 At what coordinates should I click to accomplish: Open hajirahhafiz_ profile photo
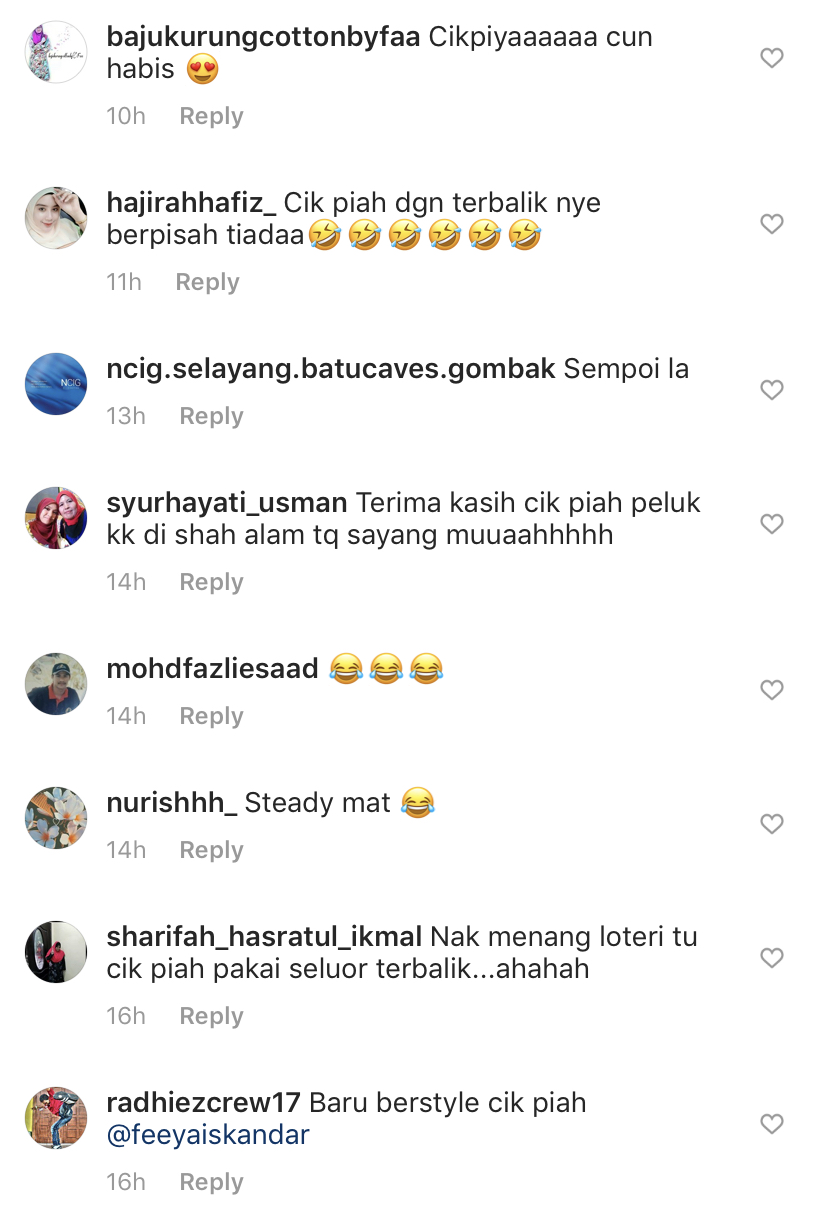[x=56, y=218]
